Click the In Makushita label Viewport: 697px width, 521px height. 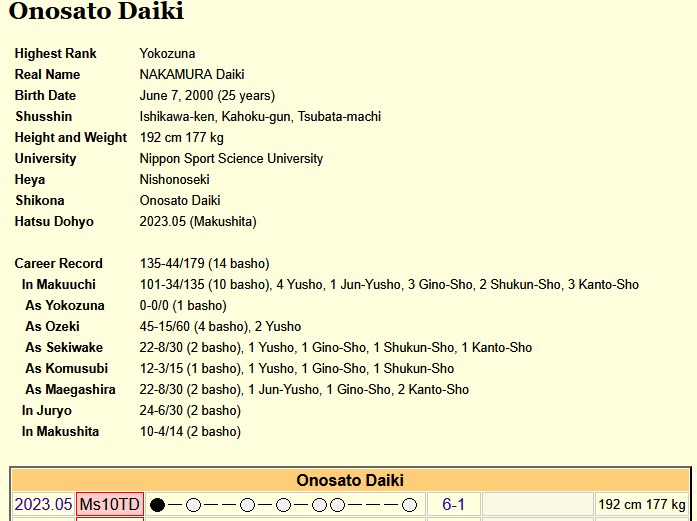point(60,431)
